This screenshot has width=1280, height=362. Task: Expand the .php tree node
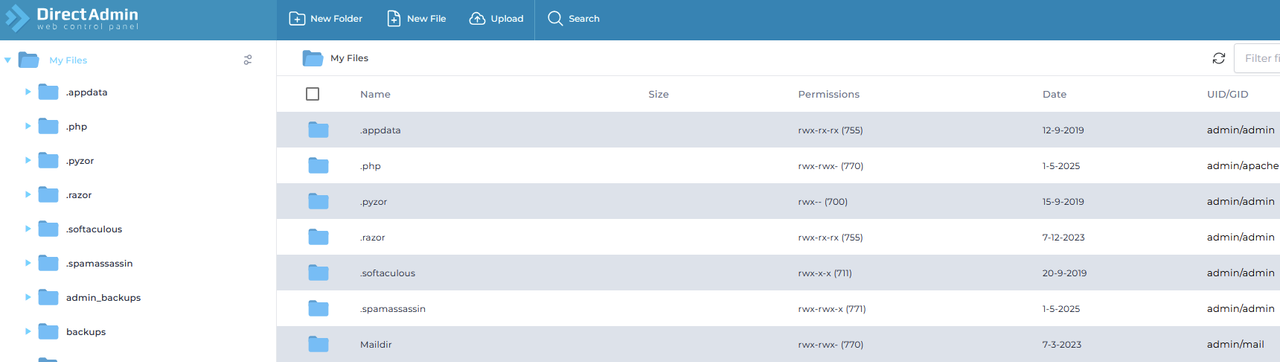tap(28, 126)
